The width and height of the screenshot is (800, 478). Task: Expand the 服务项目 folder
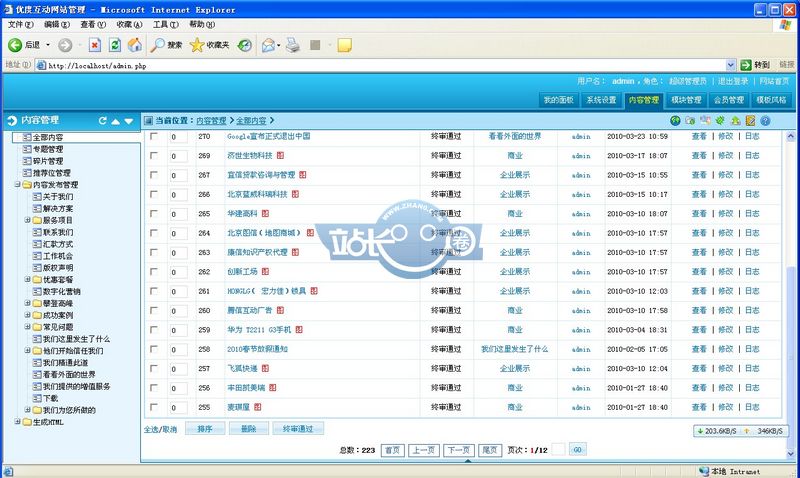(28, 220)
